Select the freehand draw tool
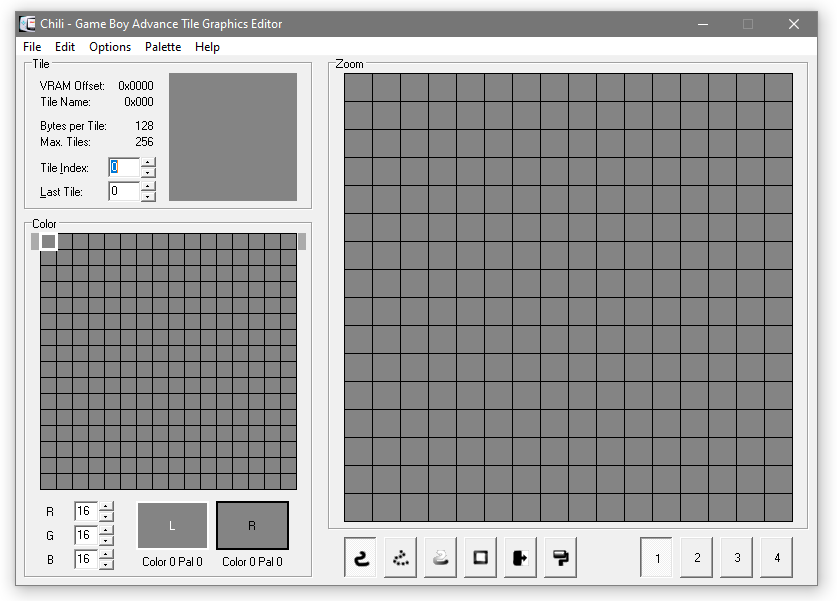The width and height of the screenshot is (837, 601). click(361, 557)
